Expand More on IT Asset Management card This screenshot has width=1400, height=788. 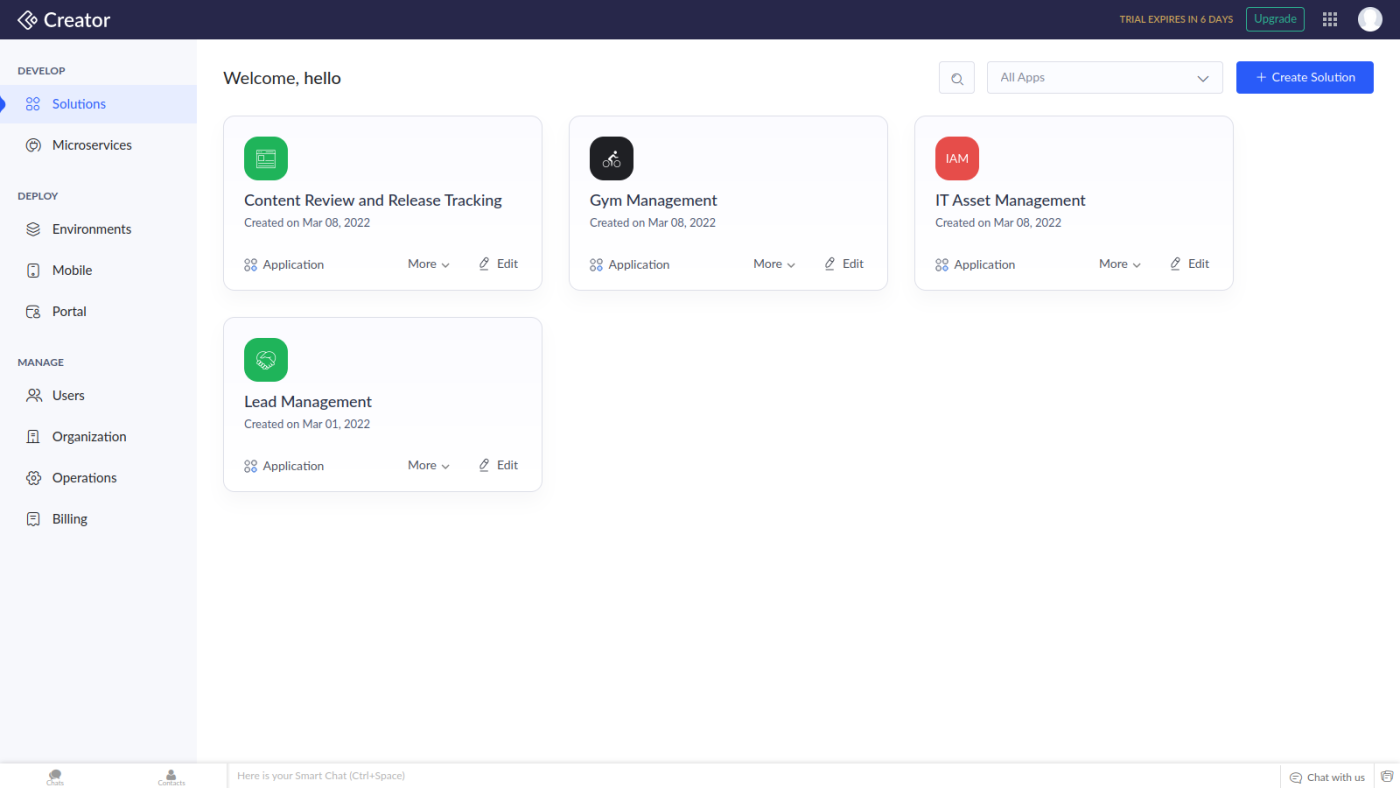(1120, 264)
